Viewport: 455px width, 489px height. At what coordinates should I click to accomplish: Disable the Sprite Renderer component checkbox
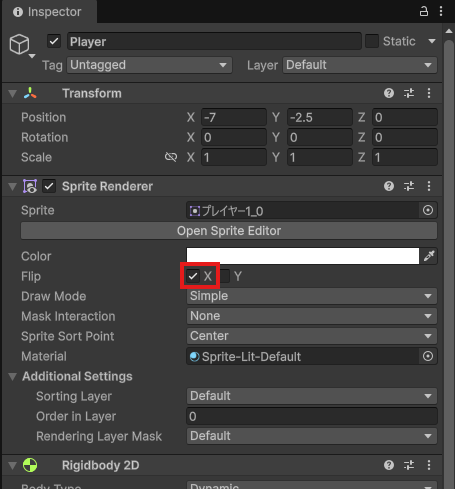coord(49,186)
